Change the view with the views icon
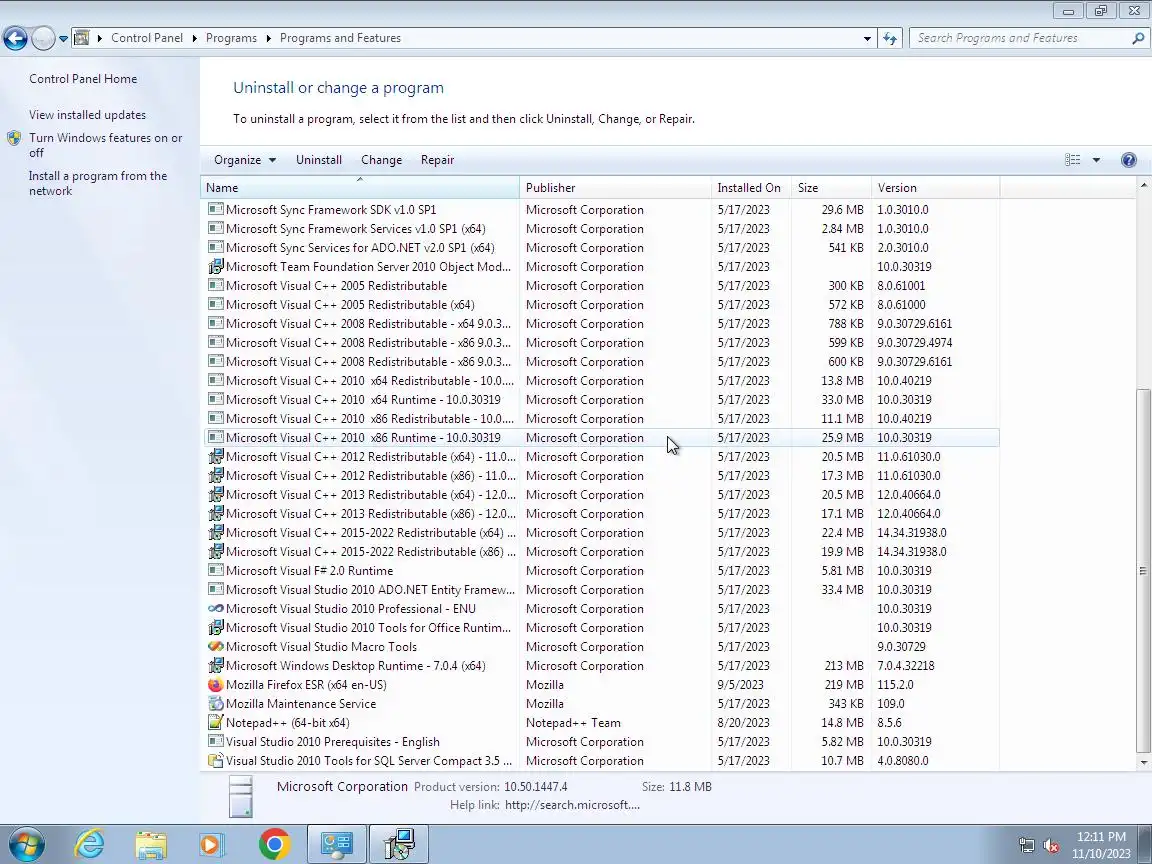Viewport: 1152px width, 864px height. pos(1073,160)
